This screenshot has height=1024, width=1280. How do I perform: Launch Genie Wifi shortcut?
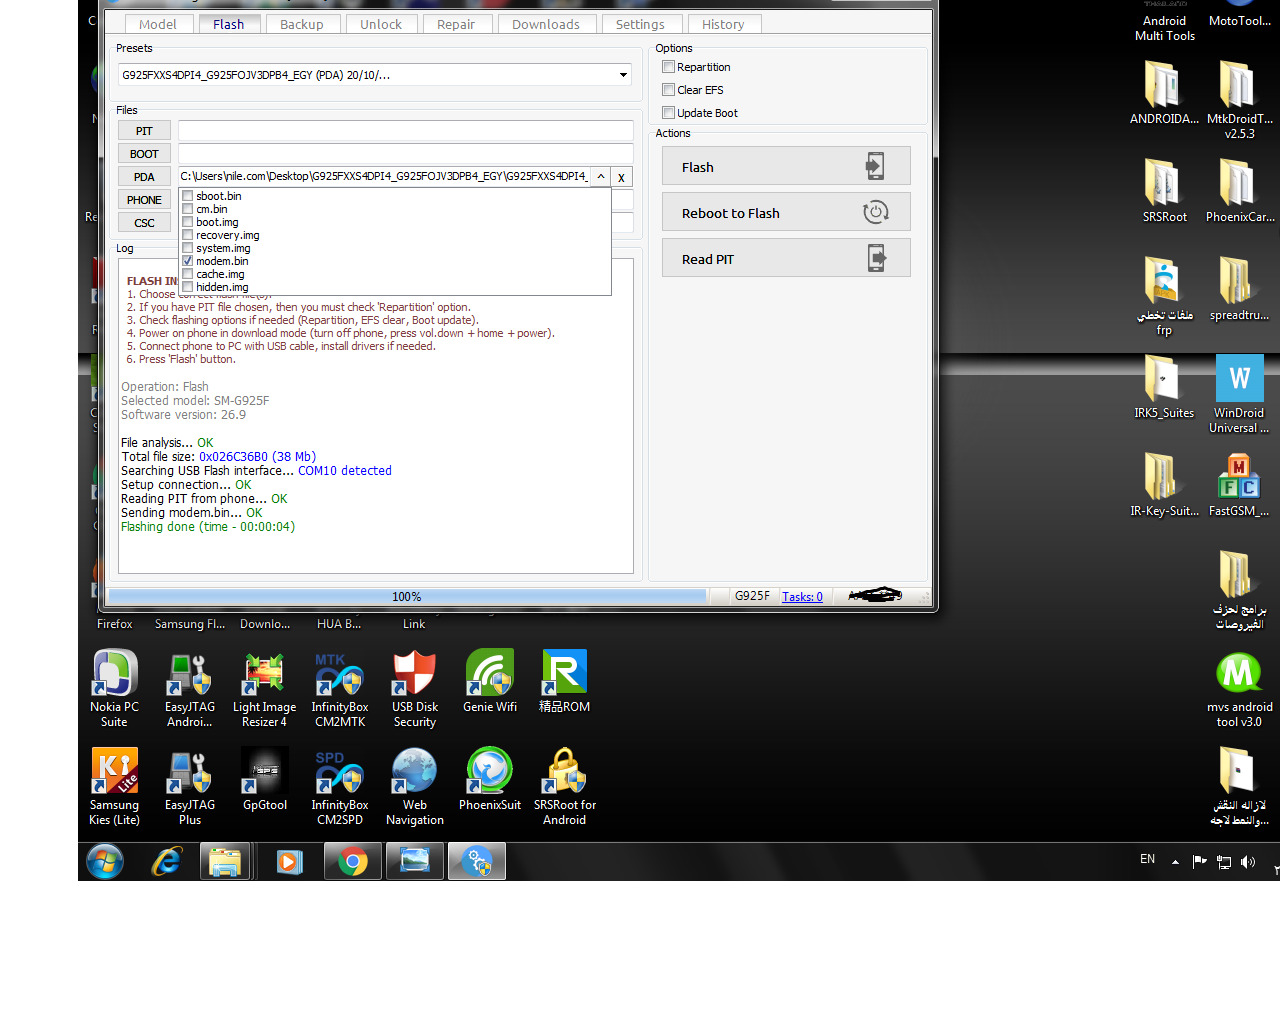[x=490, y=680]
